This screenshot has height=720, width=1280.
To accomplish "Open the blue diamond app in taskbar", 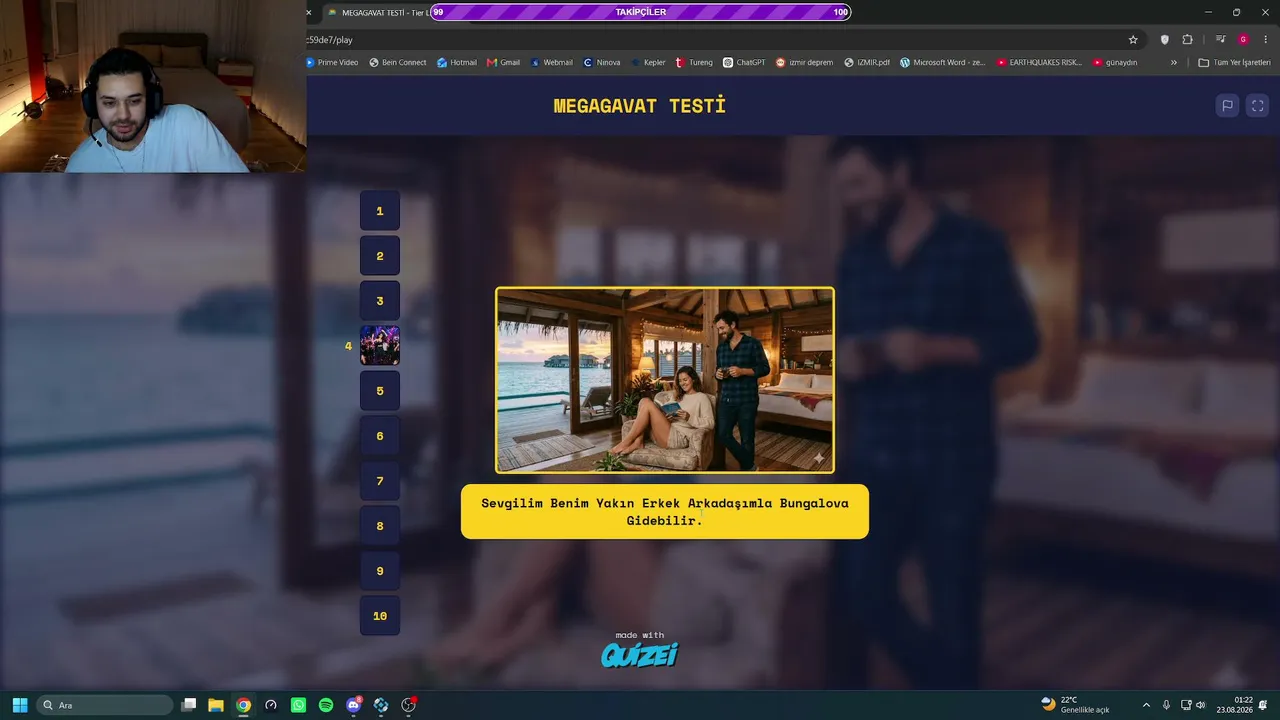I will tap(381, 705).
